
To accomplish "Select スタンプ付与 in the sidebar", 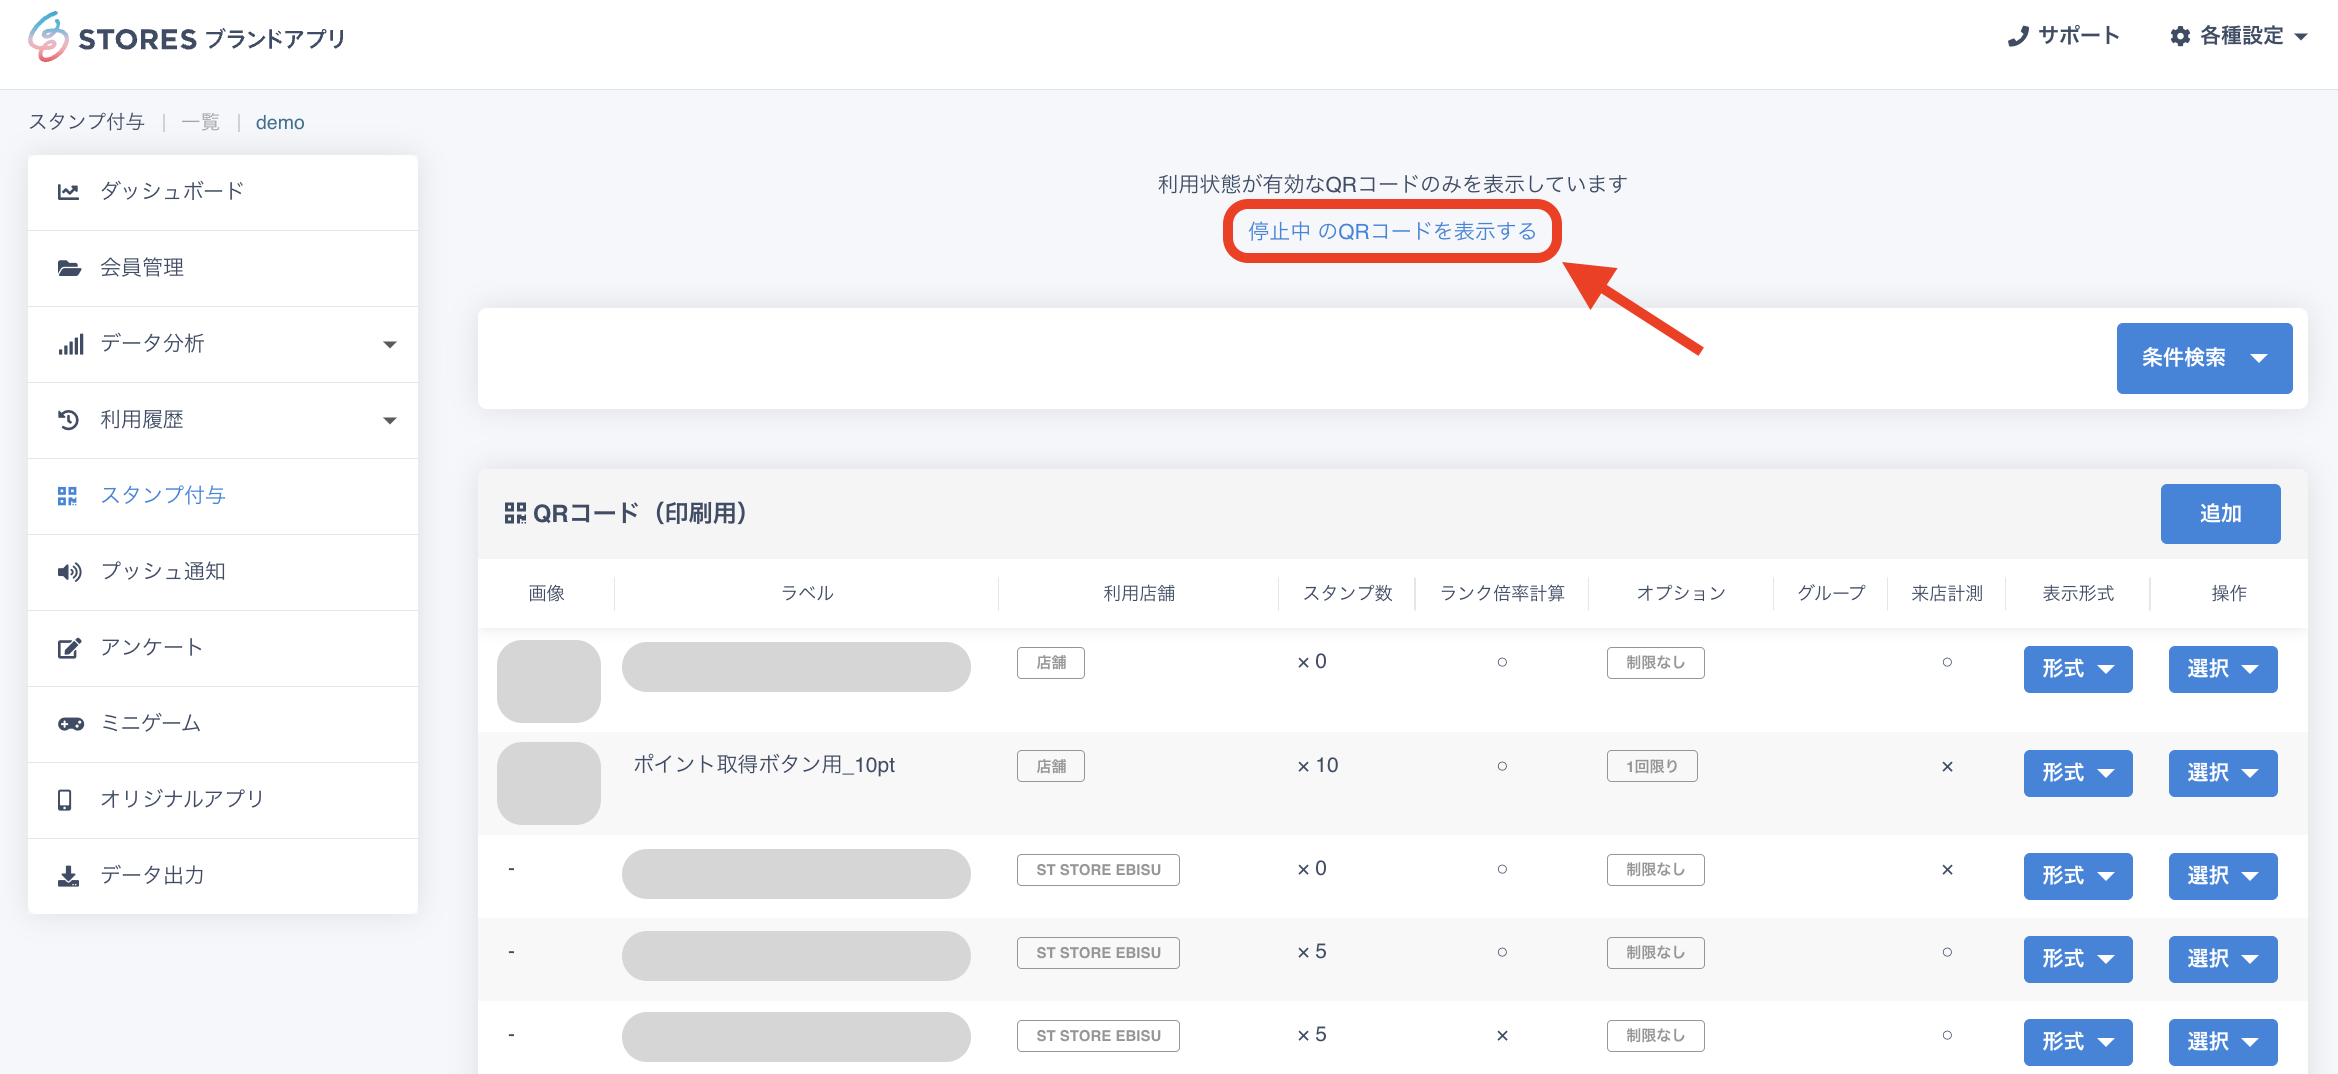I will pyautogui.click(x=223, y=496).
